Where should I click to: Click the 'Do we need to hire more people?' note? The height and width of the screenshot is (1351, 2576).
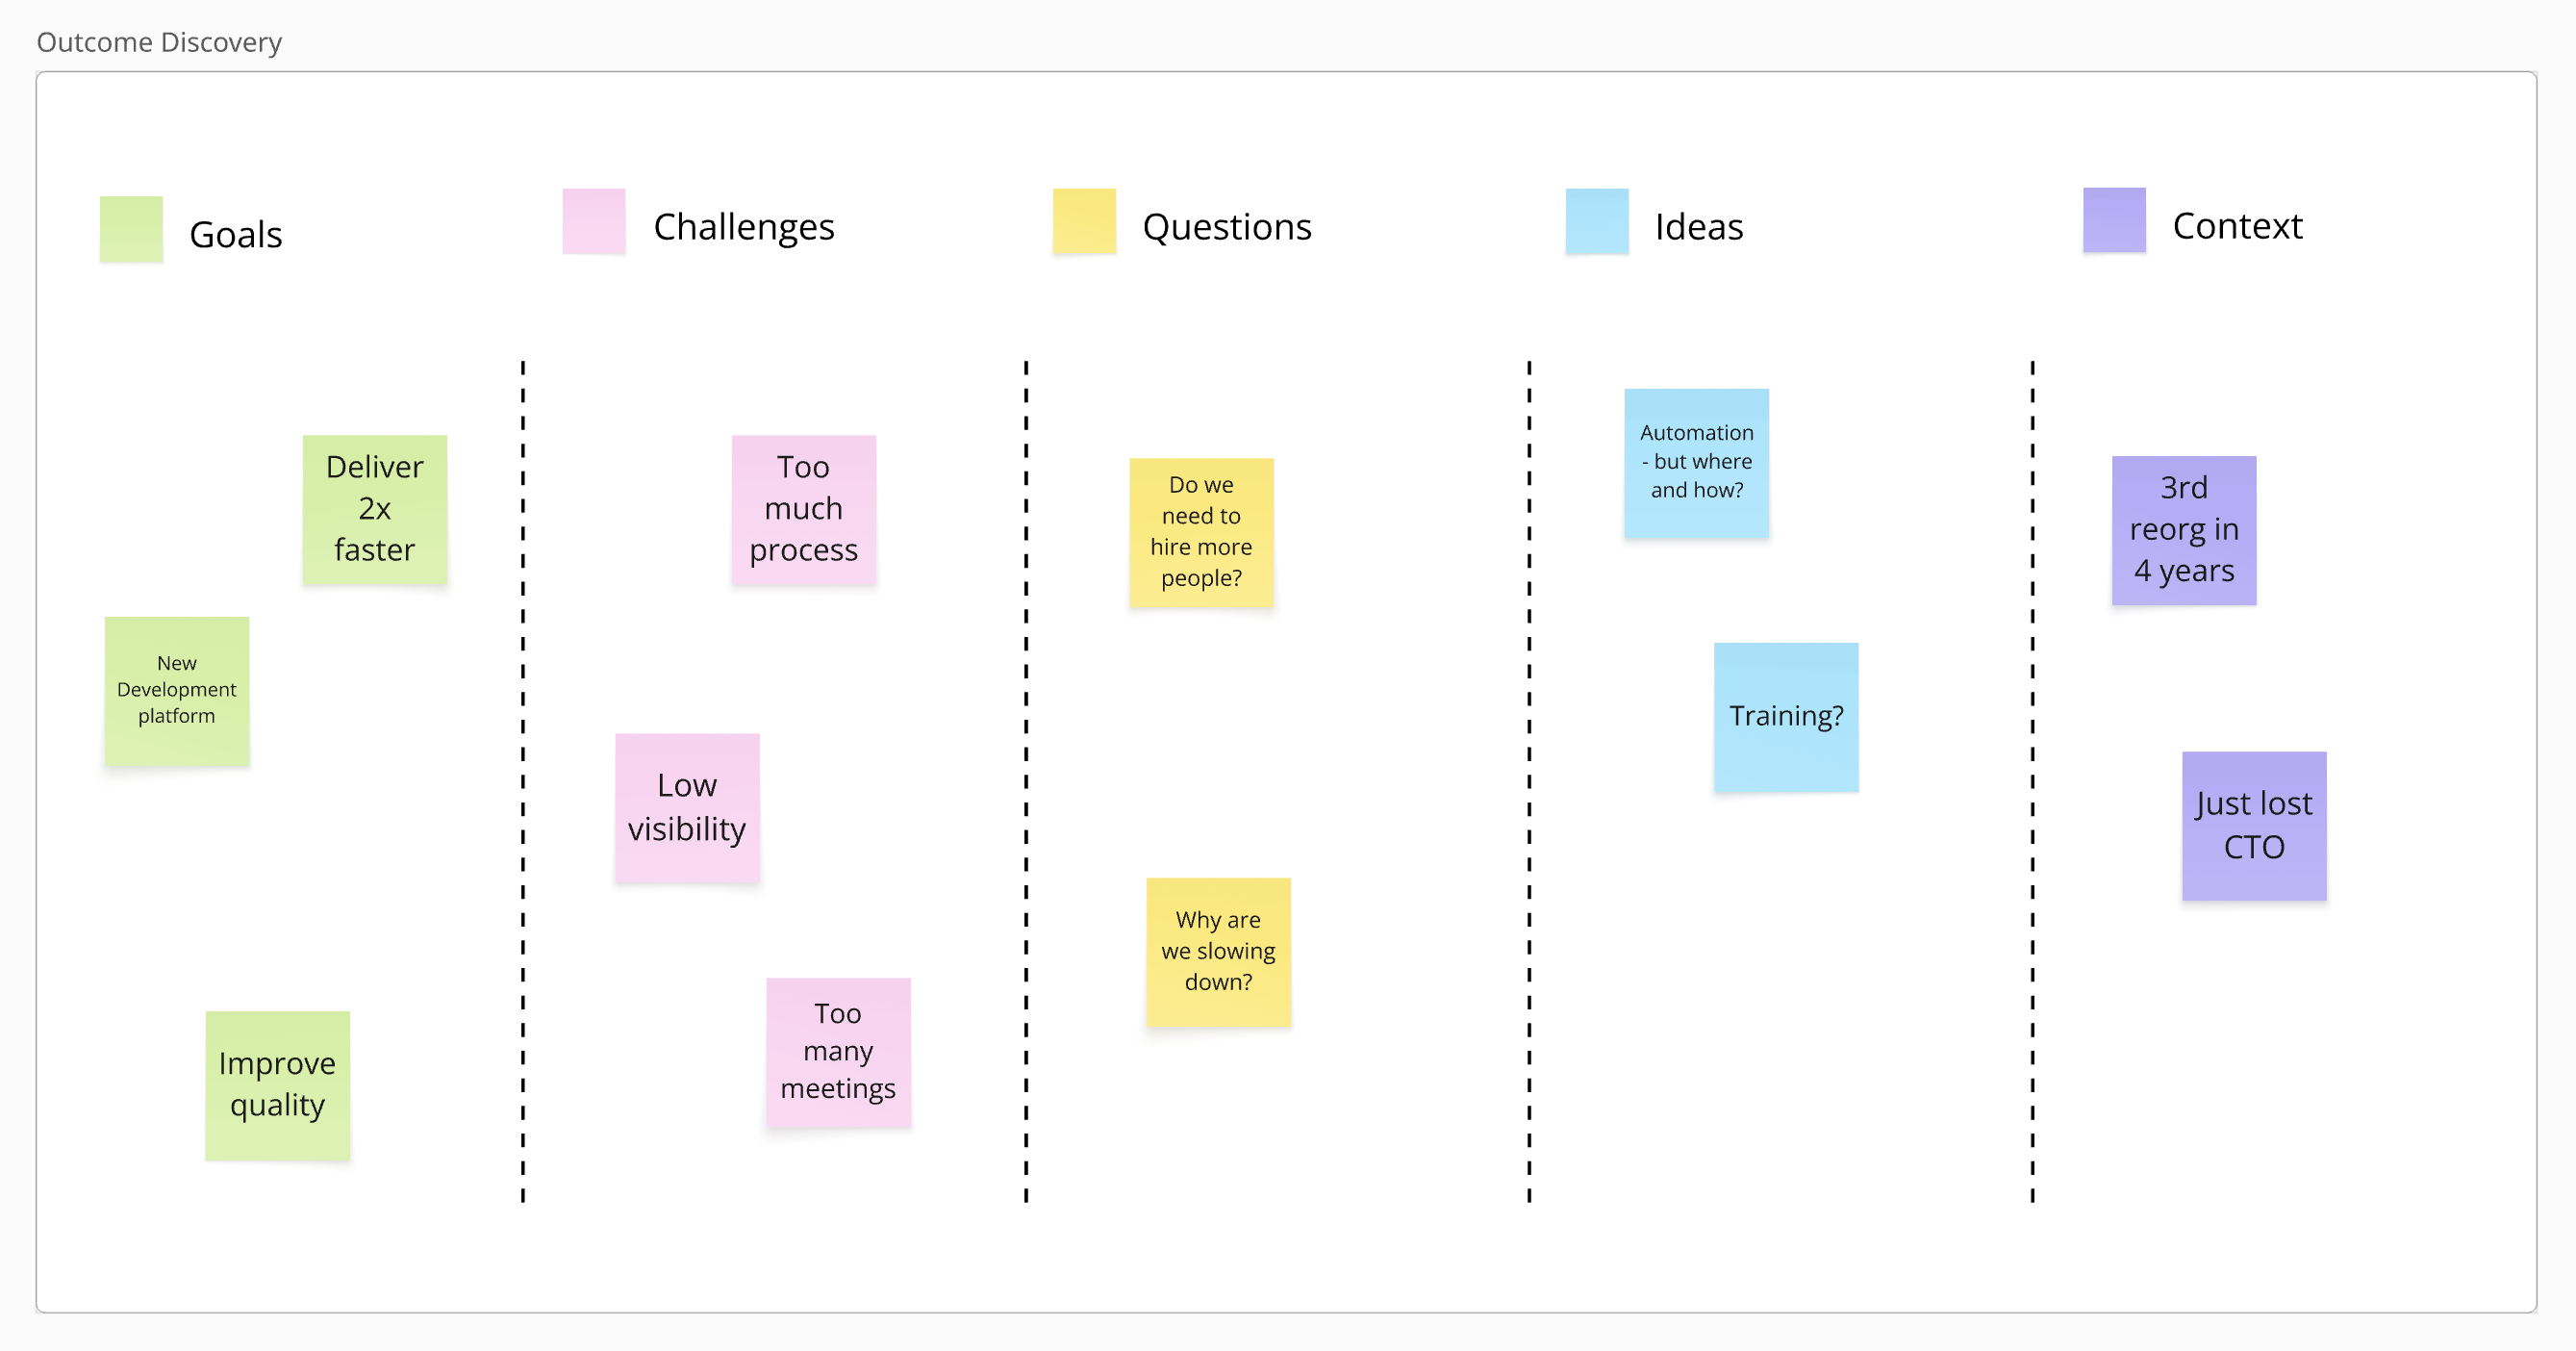[x=1201, y=532]
